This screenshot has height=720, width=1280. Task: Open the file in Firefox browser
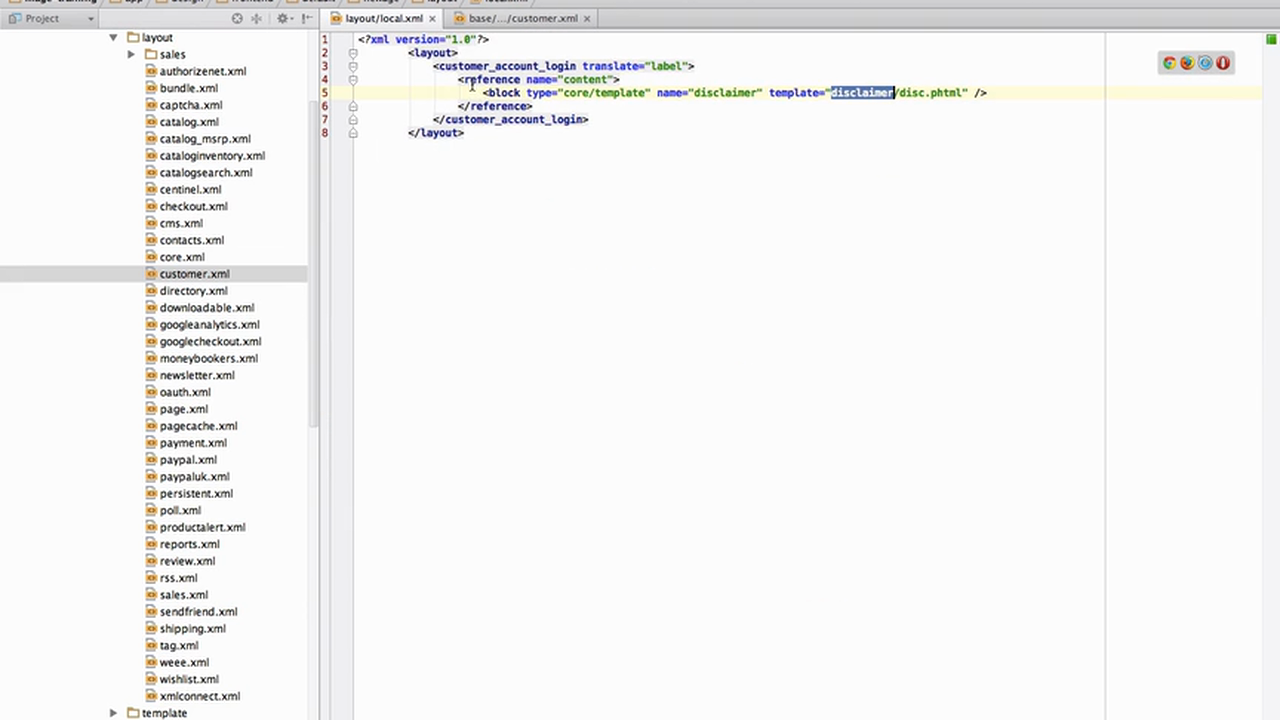(x=1187, y=62)
